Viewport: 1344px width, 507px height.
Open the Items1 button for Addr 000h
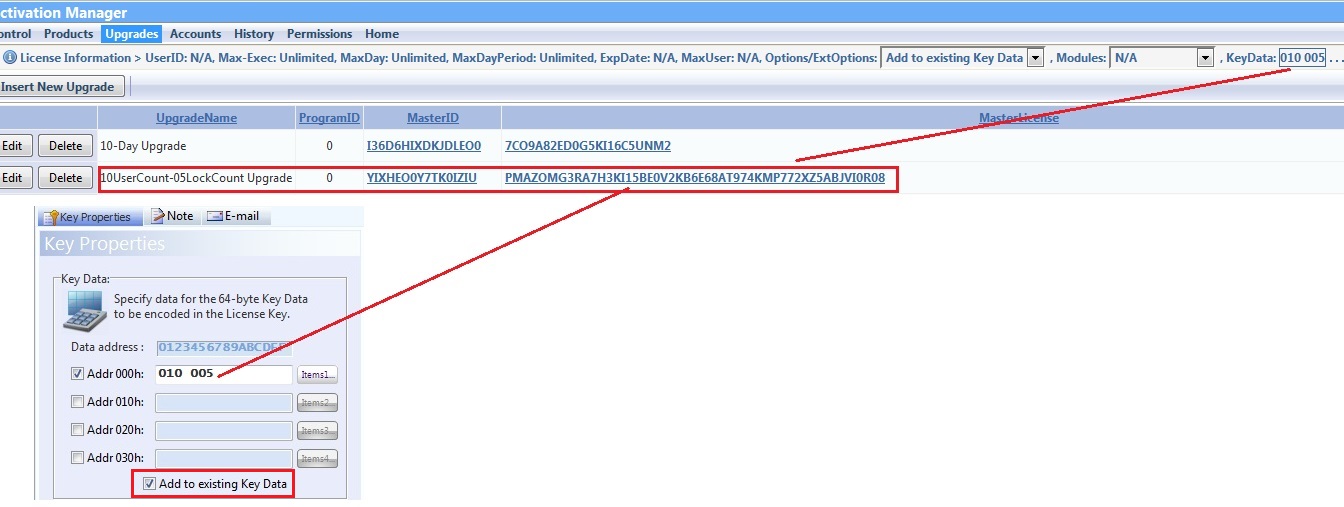(x=316, y=375)
